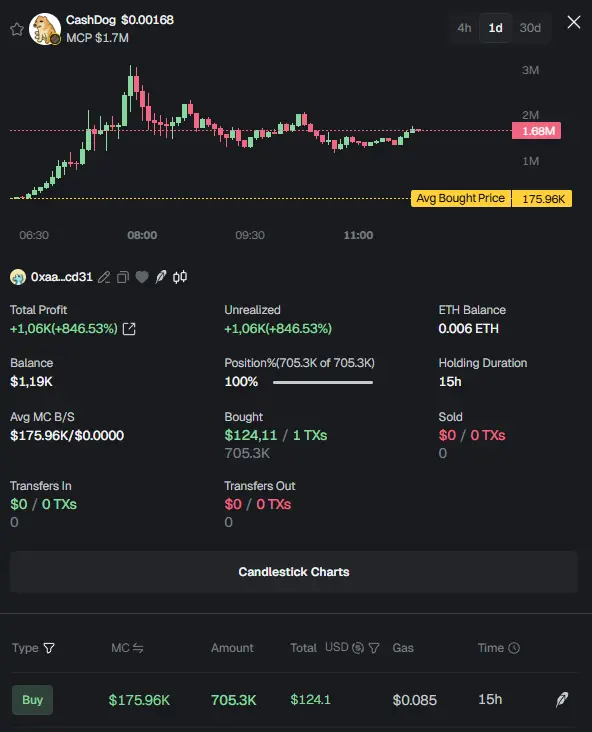The width and height of the screenshot is (592, 732).
Task: Copy the wallet address 0xaa..cd31
Action: (123, 277)
